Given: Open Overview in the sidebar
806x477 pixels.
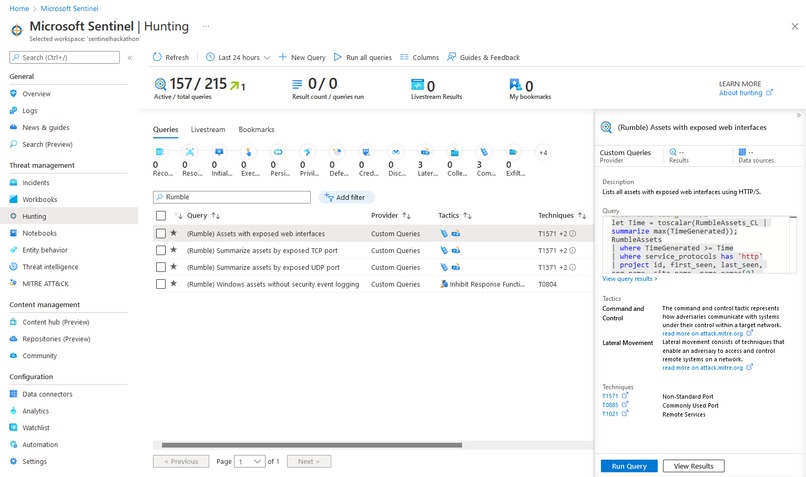Looking at the screenshot, I should pos(36,94).
